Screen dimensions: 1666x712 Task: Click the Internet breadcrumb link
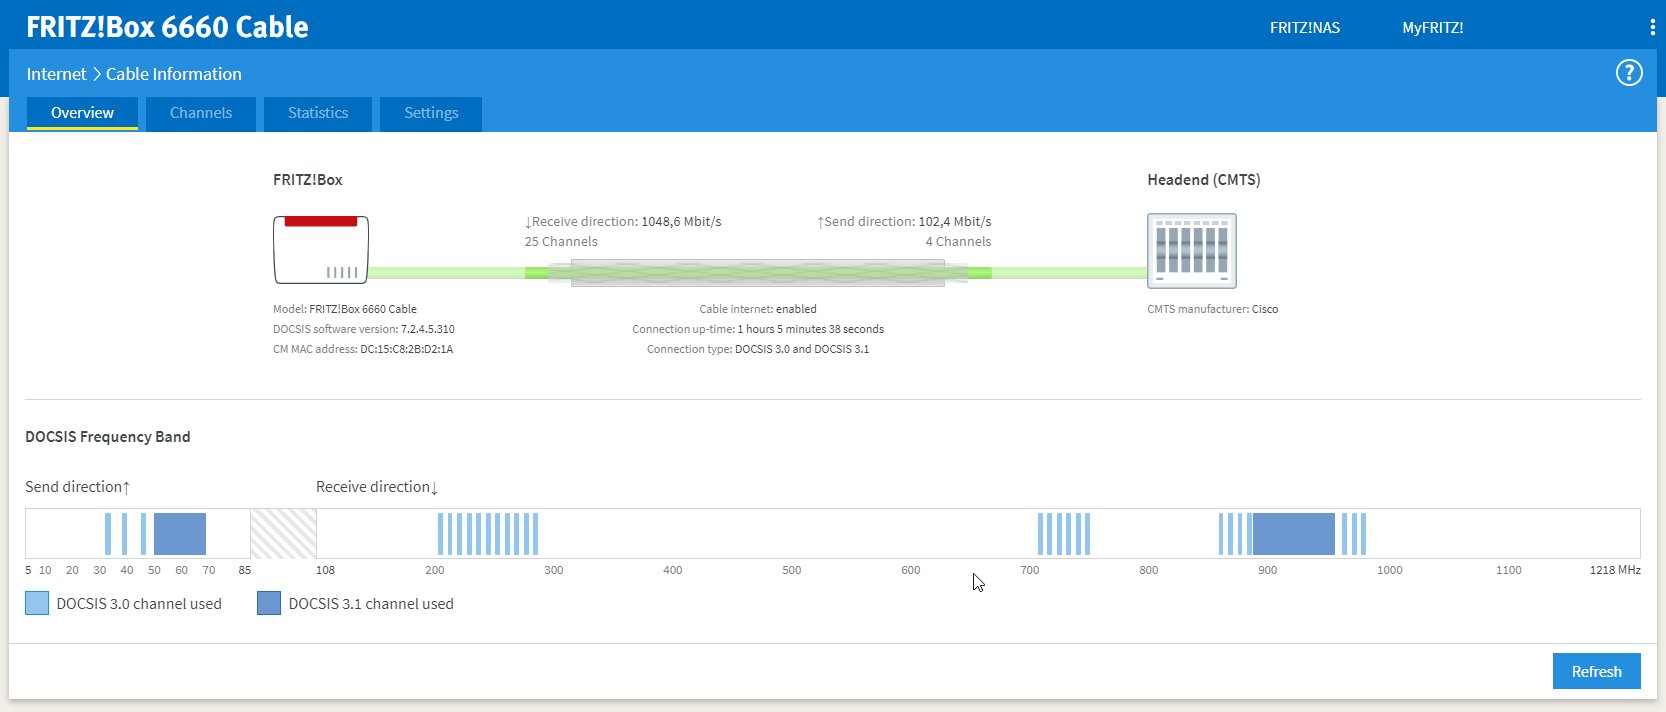(56, 74)
